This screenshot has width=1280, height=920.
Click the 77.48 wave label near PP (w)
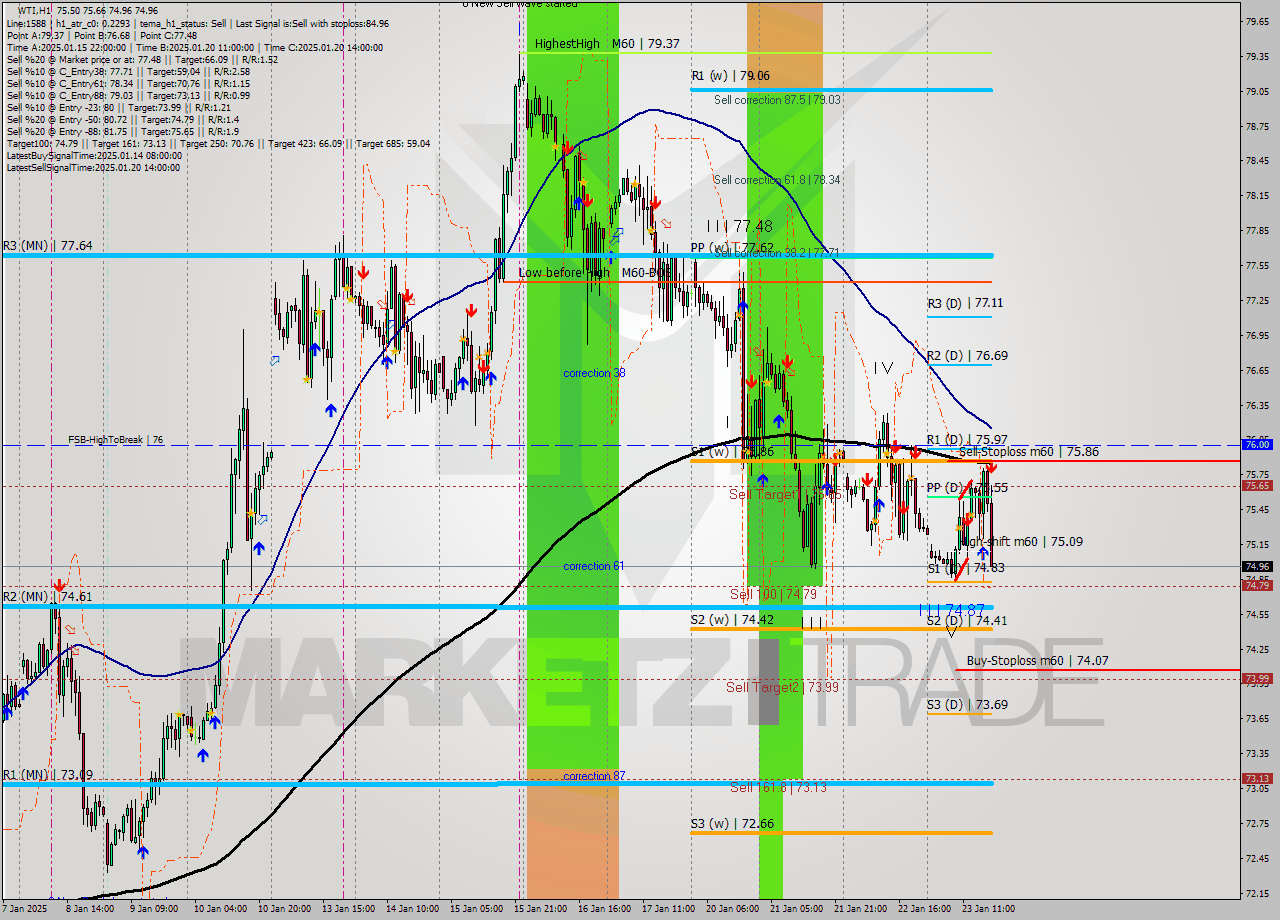pyautogui.click(x=741, y=227)
